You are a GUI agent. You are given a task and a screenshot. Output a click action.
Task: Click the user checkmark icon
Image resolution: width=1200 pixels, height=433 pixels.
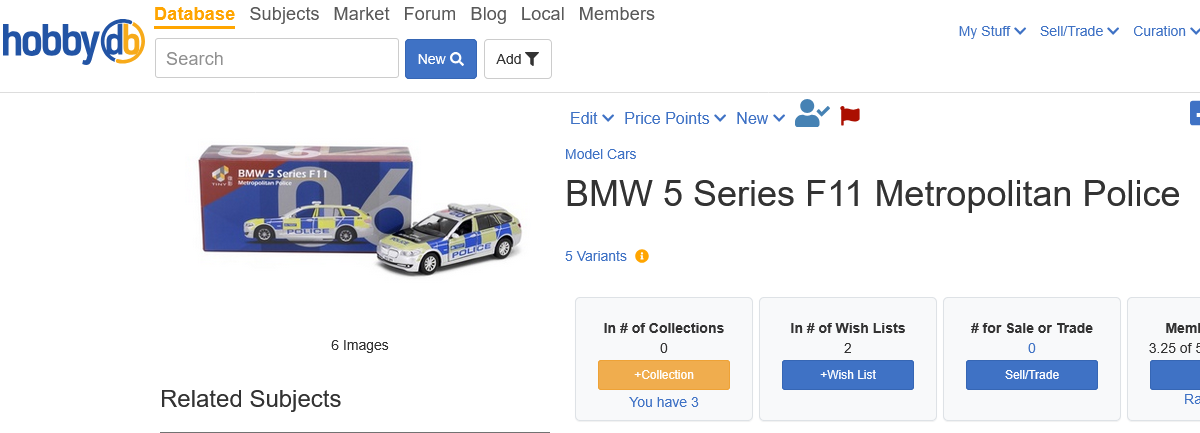click(x=812, y=115)
